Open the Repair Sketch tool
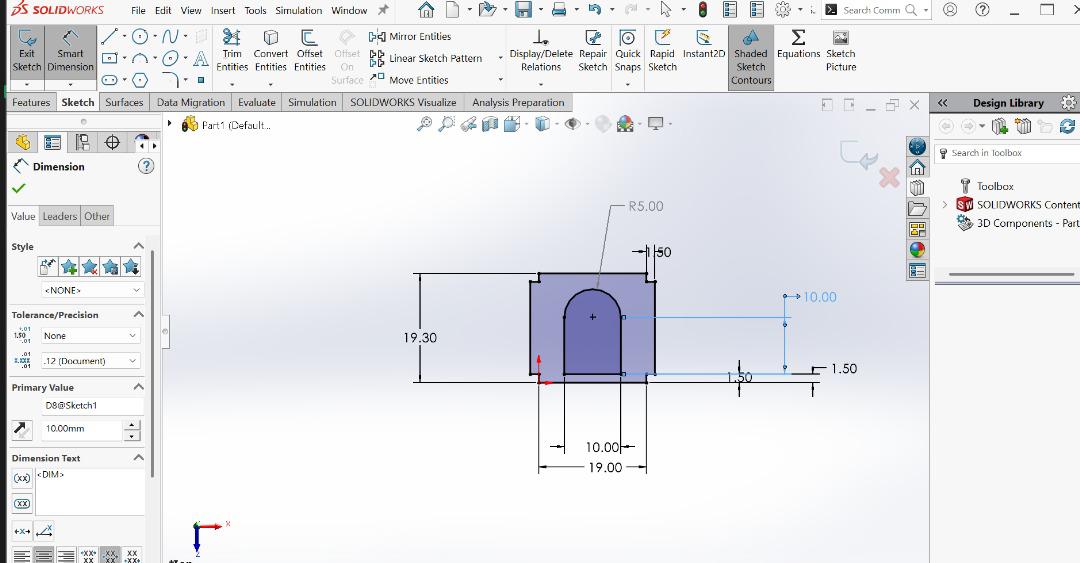Viewport: 1080px width, 563px height. click(x=592, y=51)
